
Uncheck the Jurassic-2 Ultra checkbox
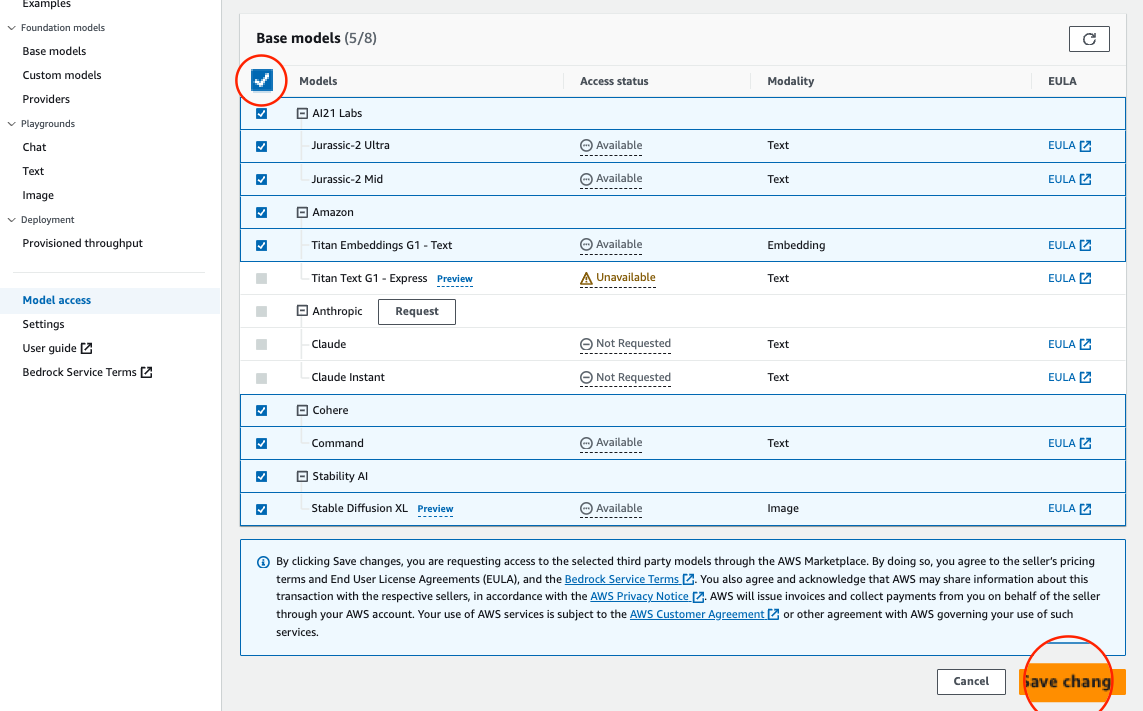[262, 147]
